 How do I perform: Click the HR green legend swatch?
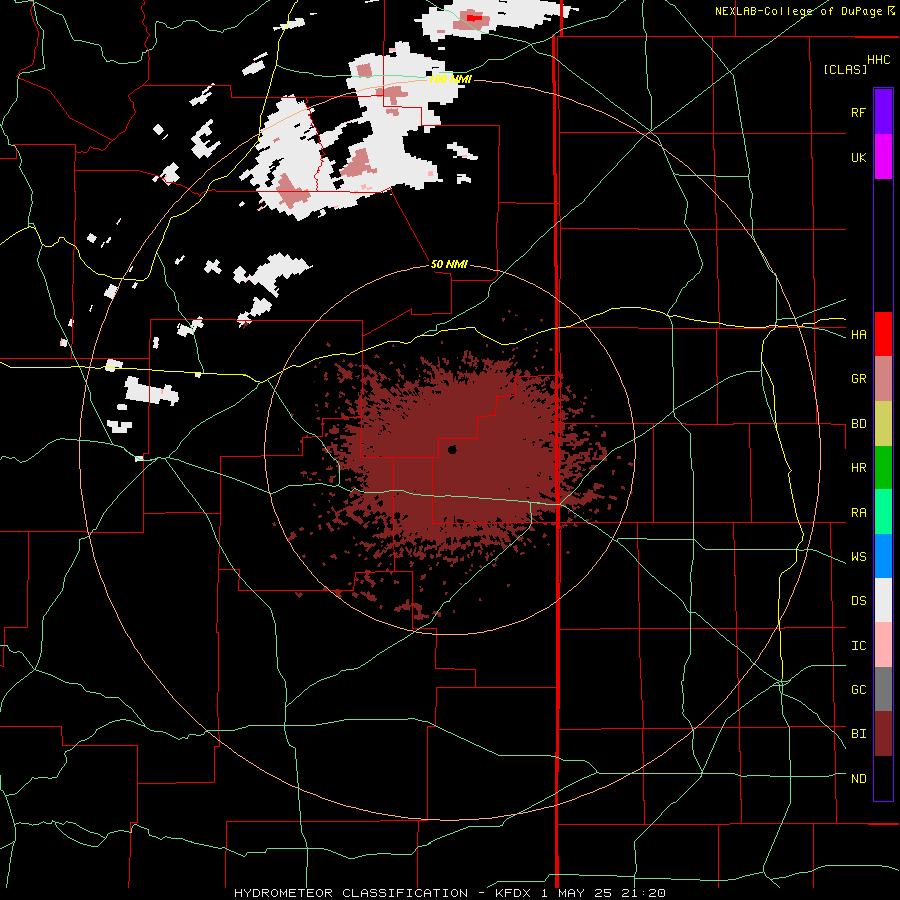[883, 468]
